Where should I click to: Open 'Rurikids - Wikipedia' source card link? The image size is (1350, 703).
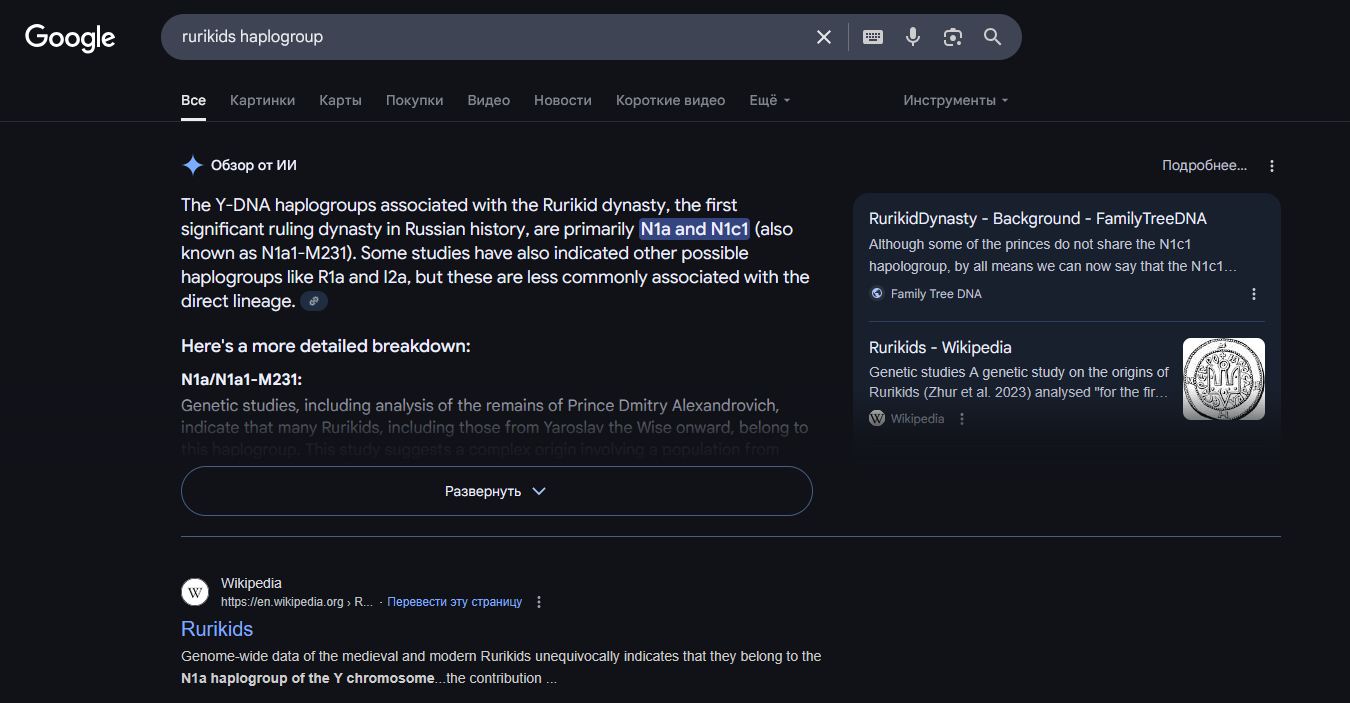(x=940, y=347)
